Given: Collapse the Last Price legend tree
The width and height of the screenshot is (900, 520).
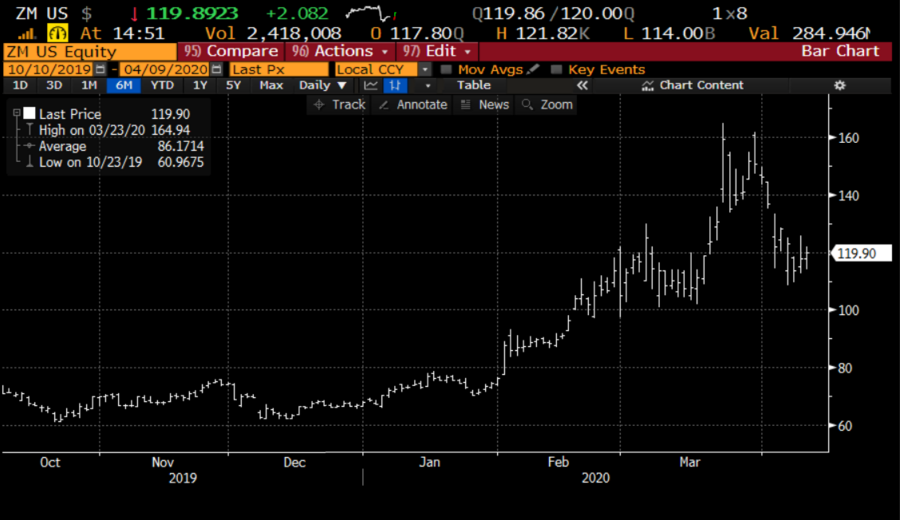Looking at the screenshot, I should click(x=17, y=113).
